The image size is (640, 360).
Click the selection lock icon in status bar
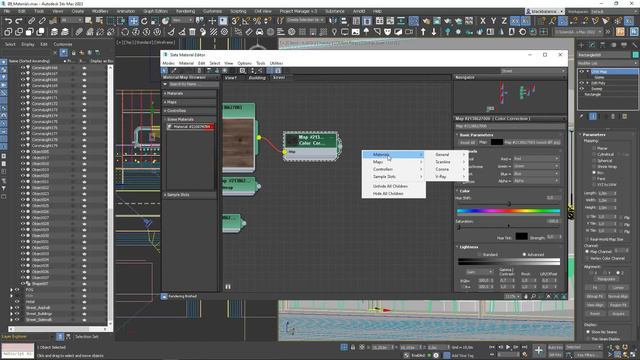click(353, 347)
